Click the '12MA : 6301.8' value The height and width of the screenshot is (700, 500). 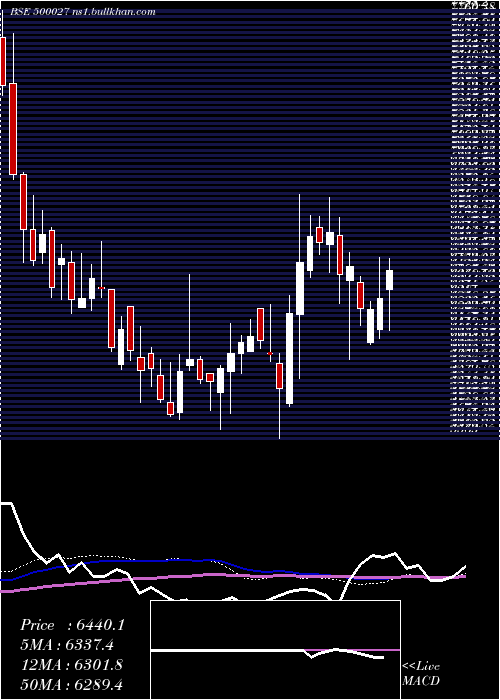(x=71, y=665)
